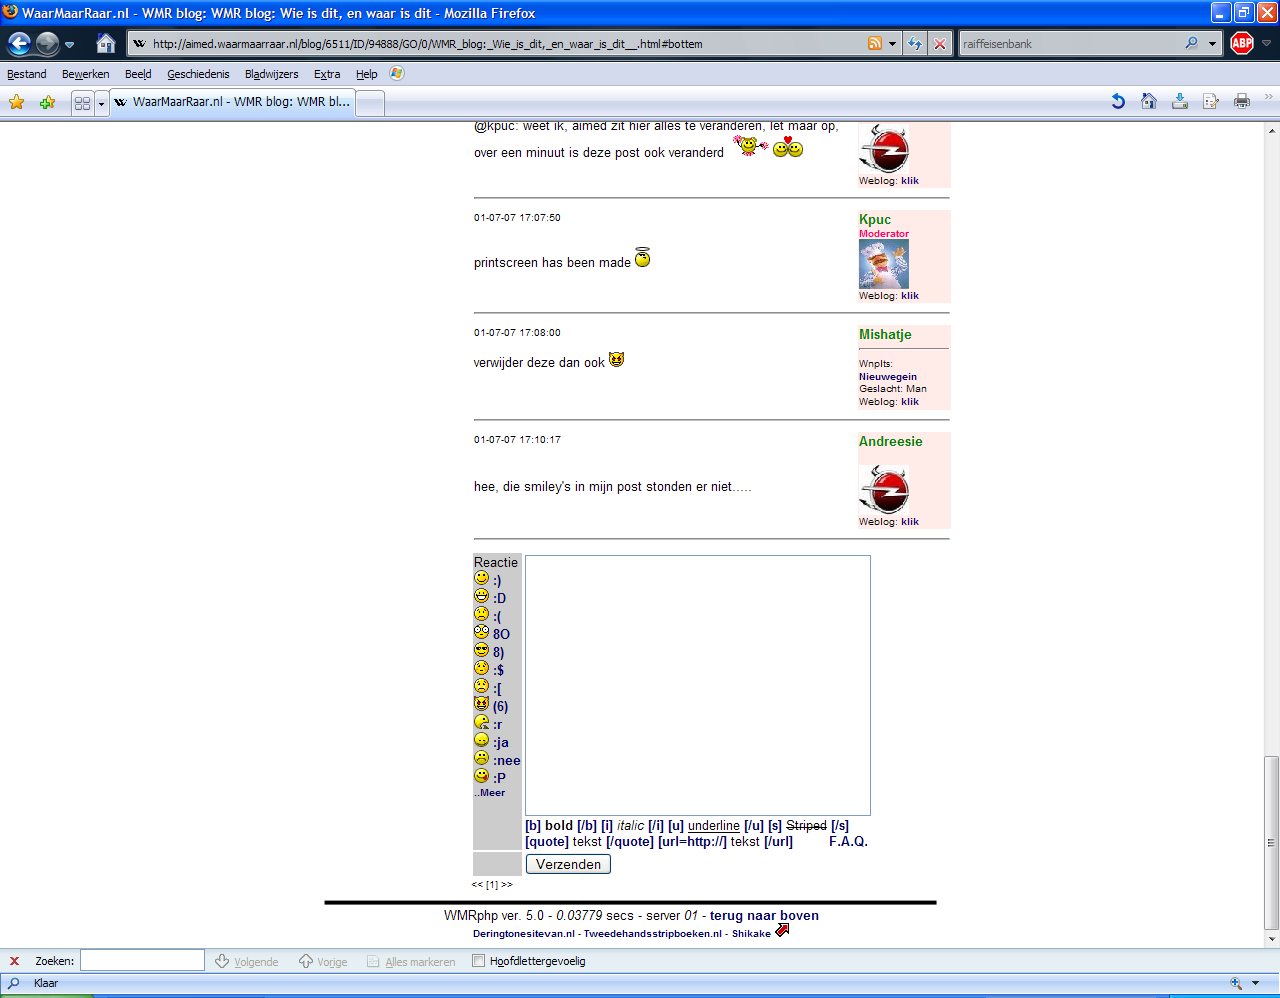The image size is (1280, 998).
Task: Click the RSS feed icon in address bar
Action: tap(875, 44)
